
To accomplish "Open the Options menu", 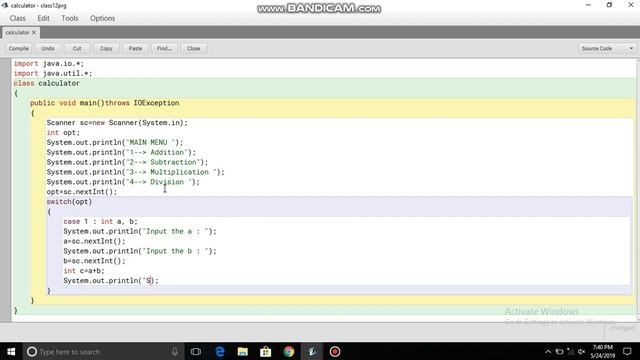I will tap(102, 18).
